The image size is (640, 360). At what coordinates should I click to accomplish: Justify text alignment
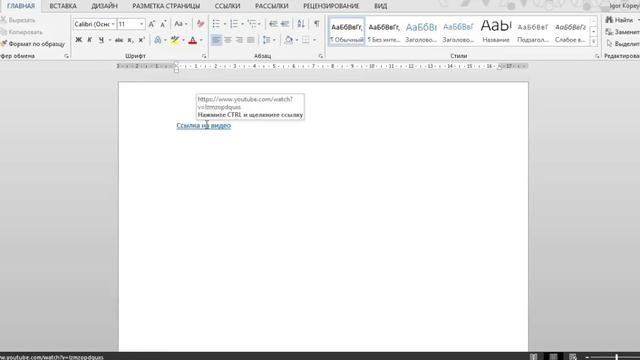click(251, 40)
